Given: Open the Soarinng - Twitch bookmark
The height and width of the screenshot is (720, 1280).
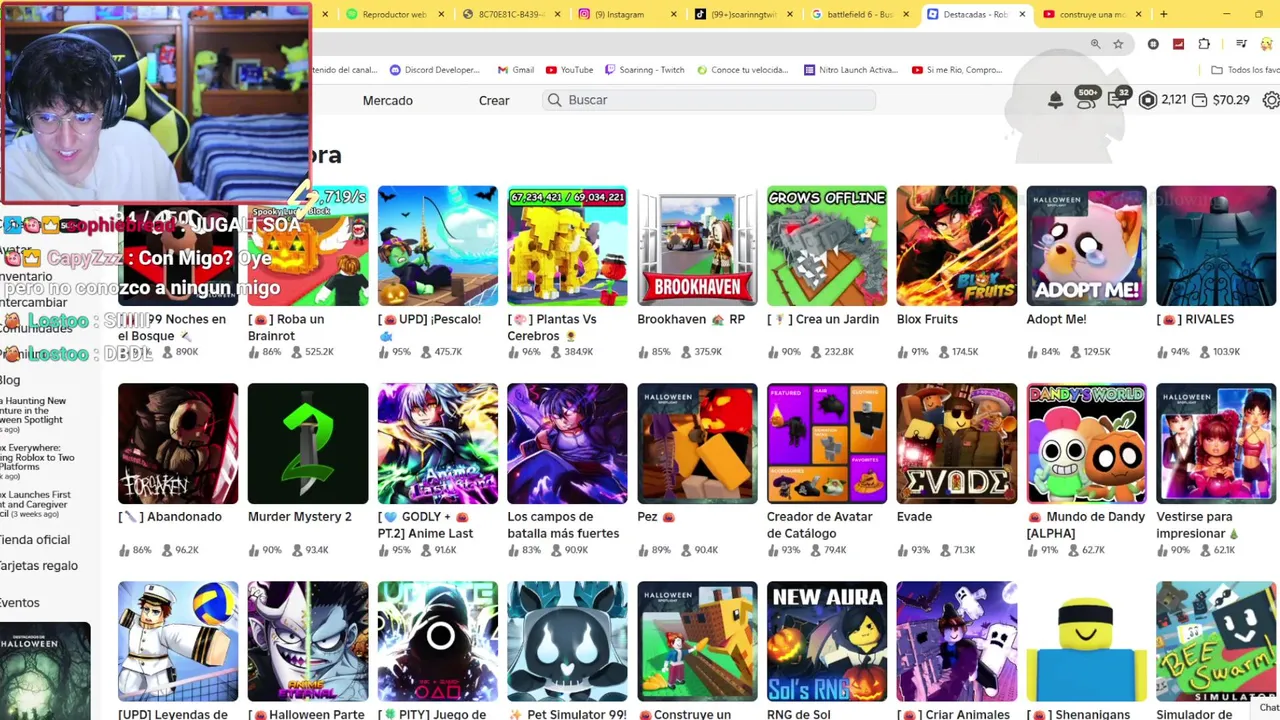Looking at the screenshot, I should tap(645, 70).
